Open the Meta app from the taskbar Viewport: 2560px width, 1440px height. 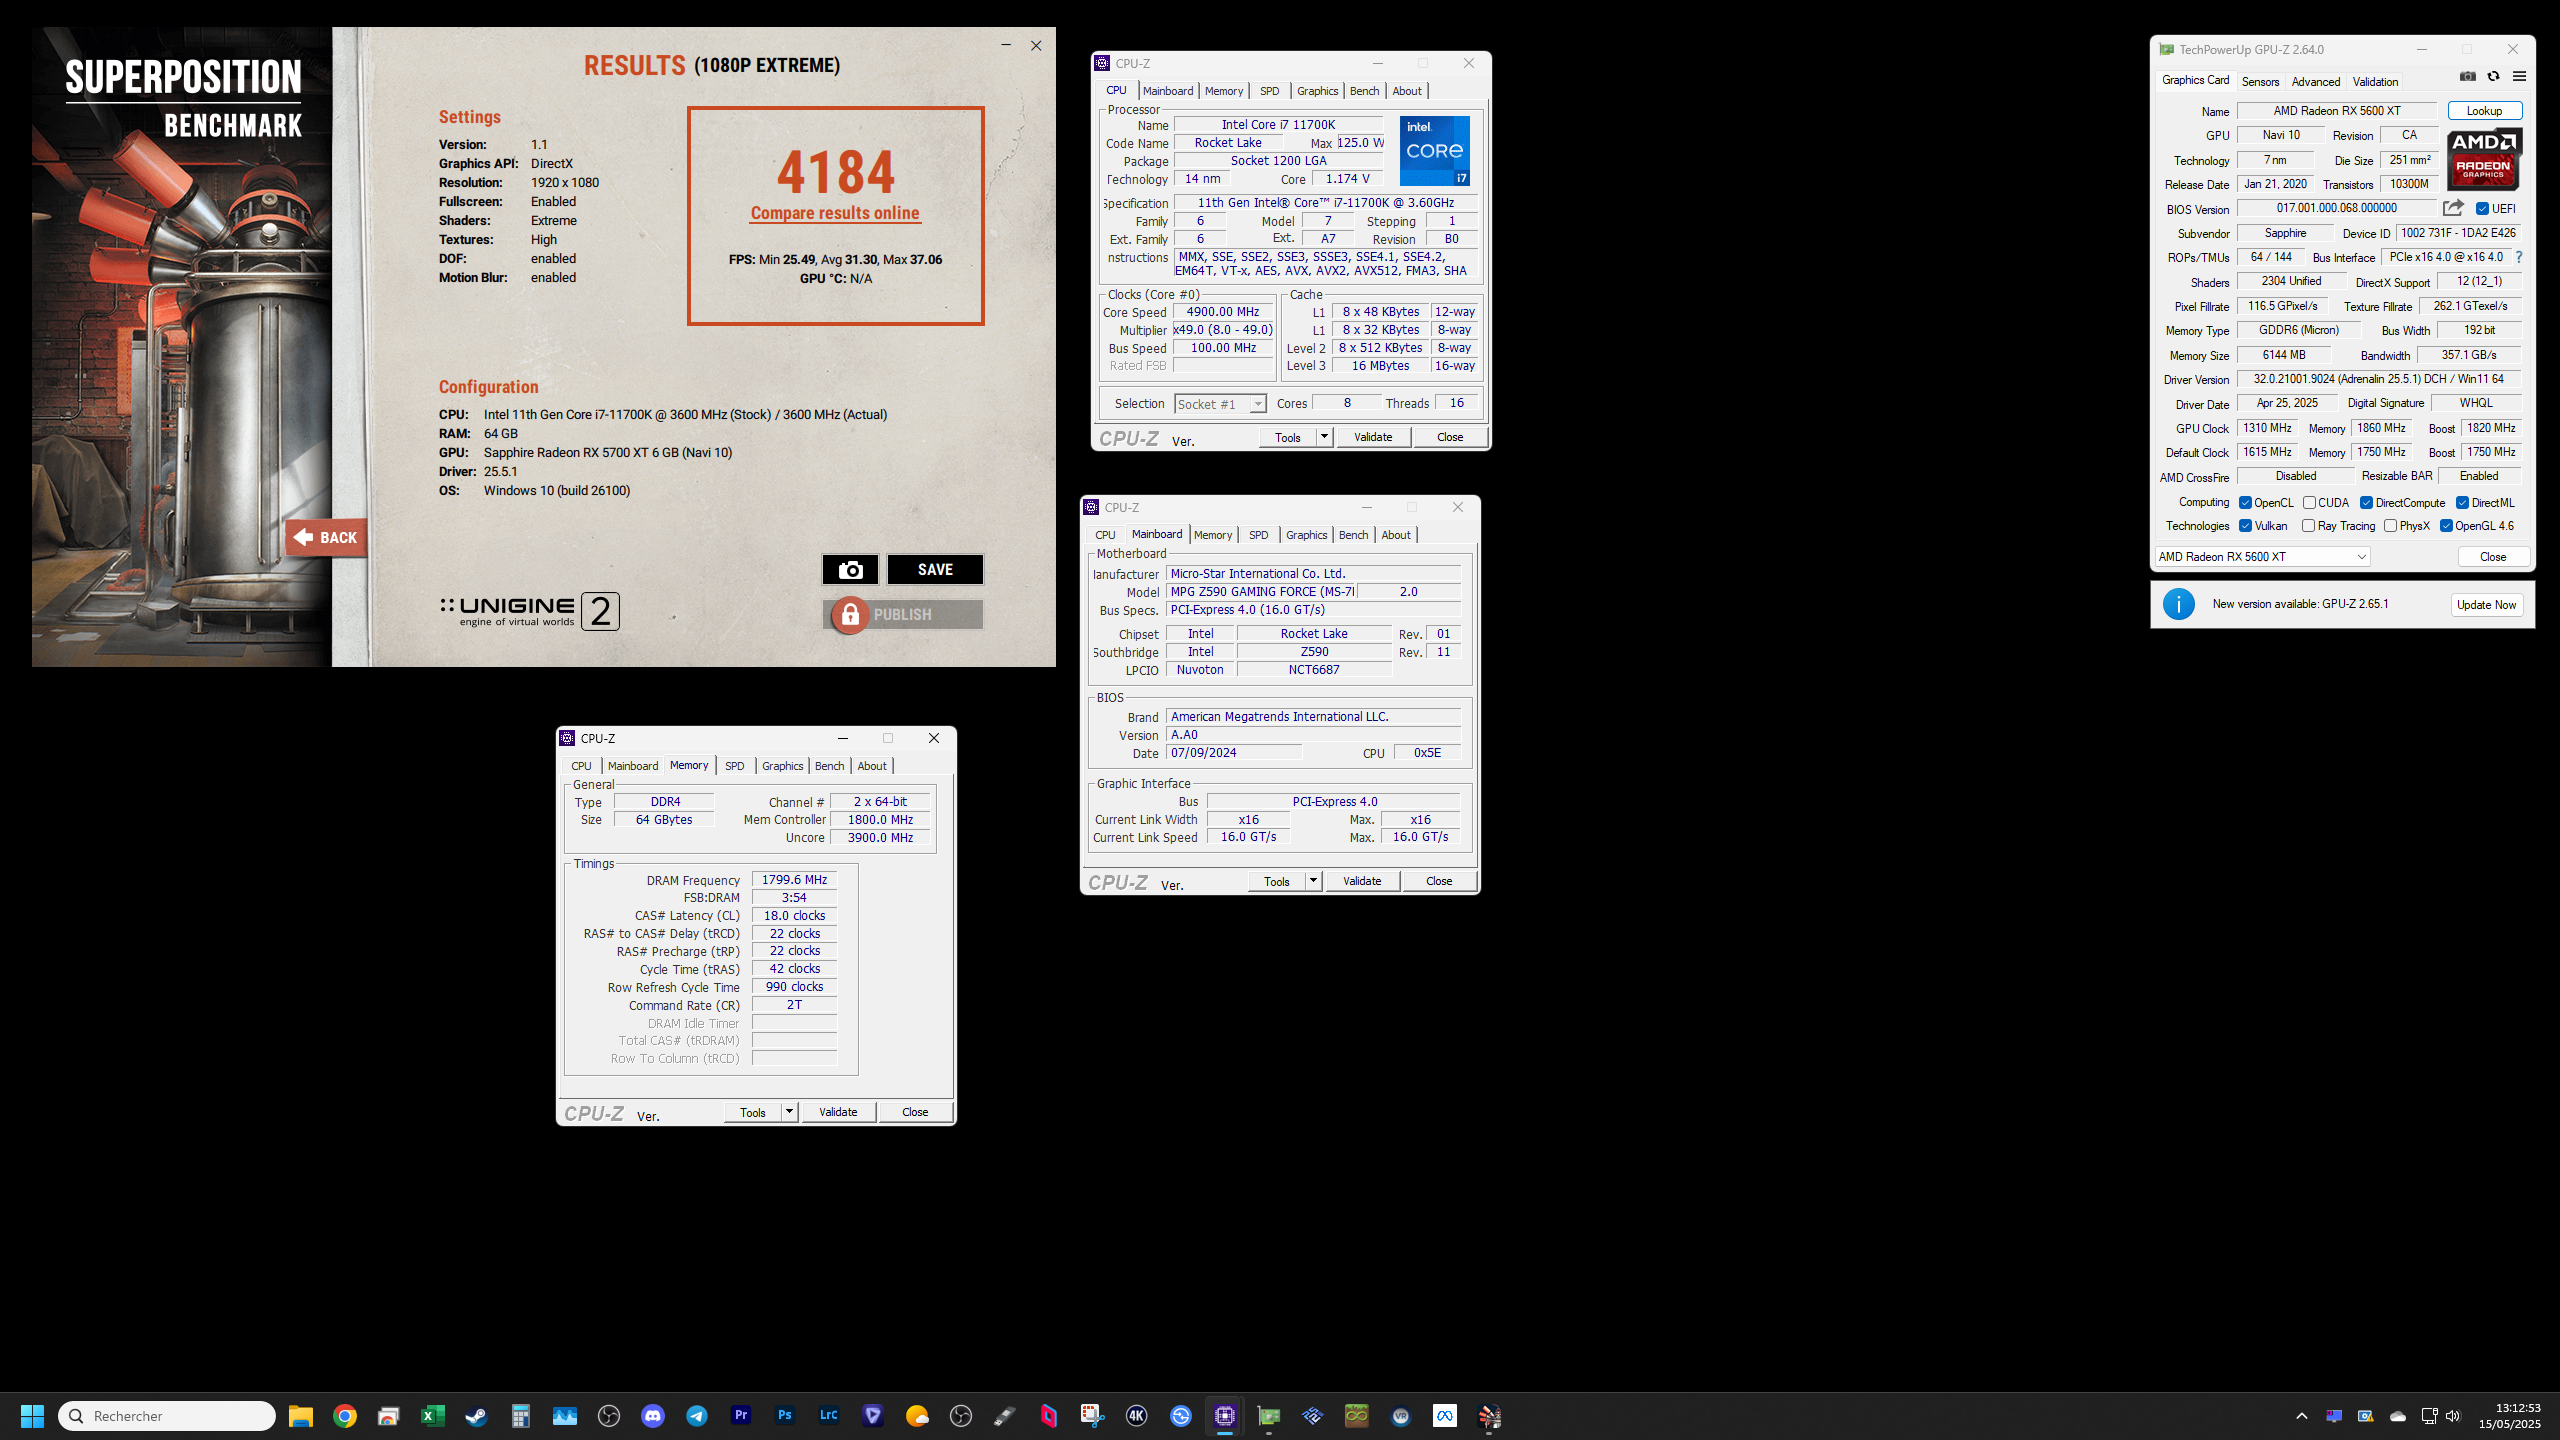(x=1445, y=1416)
